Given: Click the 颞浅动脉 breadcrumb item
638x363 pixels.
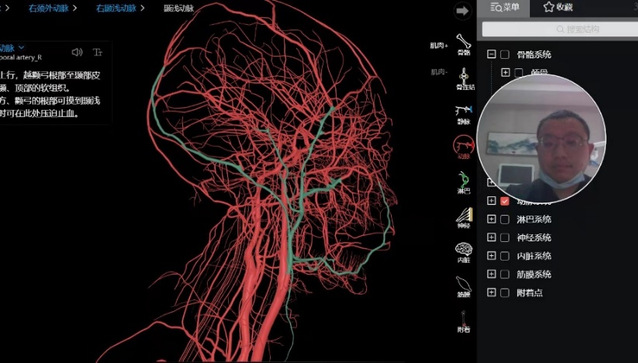Looking at the screenshot, I should [179, 8].
